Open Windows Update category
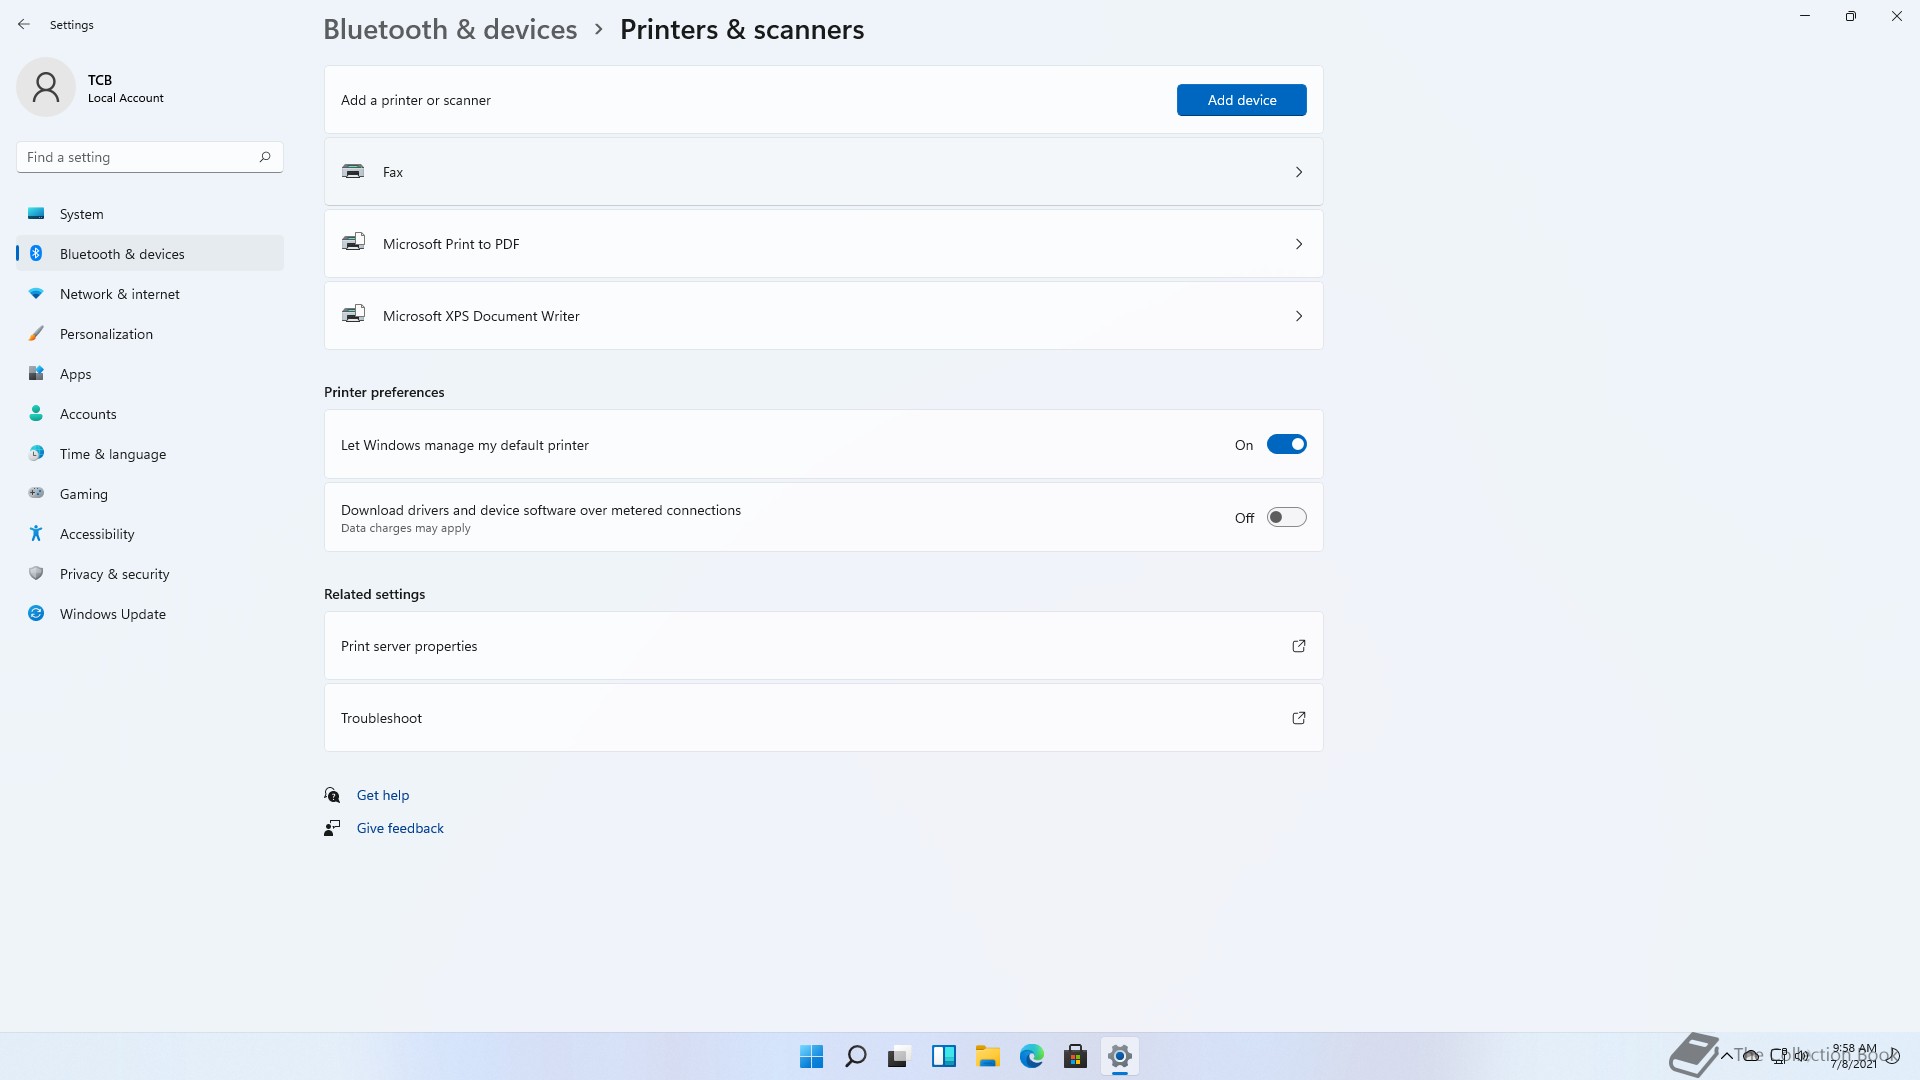The height and width of the screenshot is (1080, 1920). [x=150, y=614]
